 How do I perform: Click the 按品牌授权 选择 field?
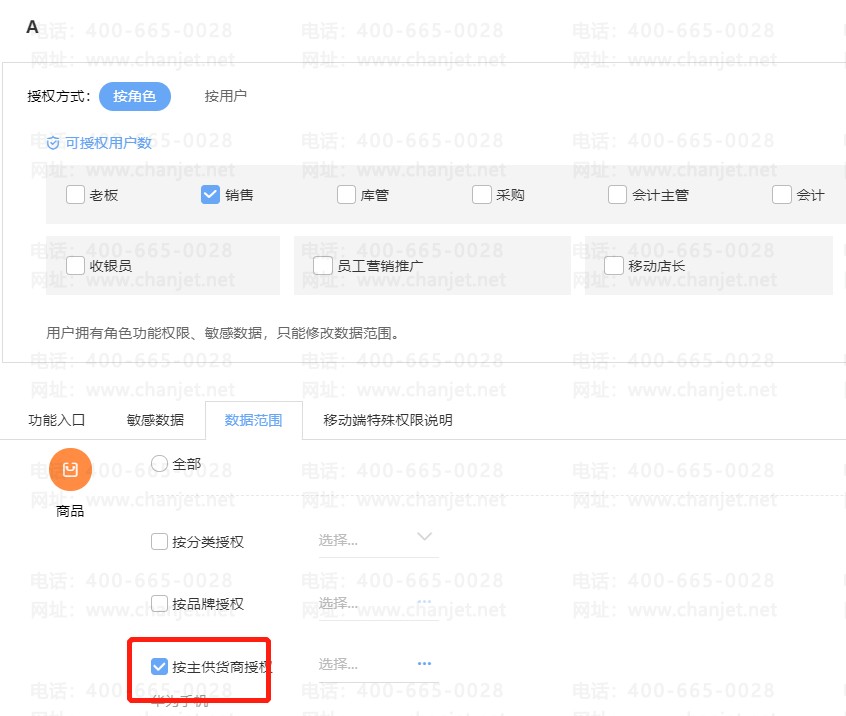click(x=378, y=603)
